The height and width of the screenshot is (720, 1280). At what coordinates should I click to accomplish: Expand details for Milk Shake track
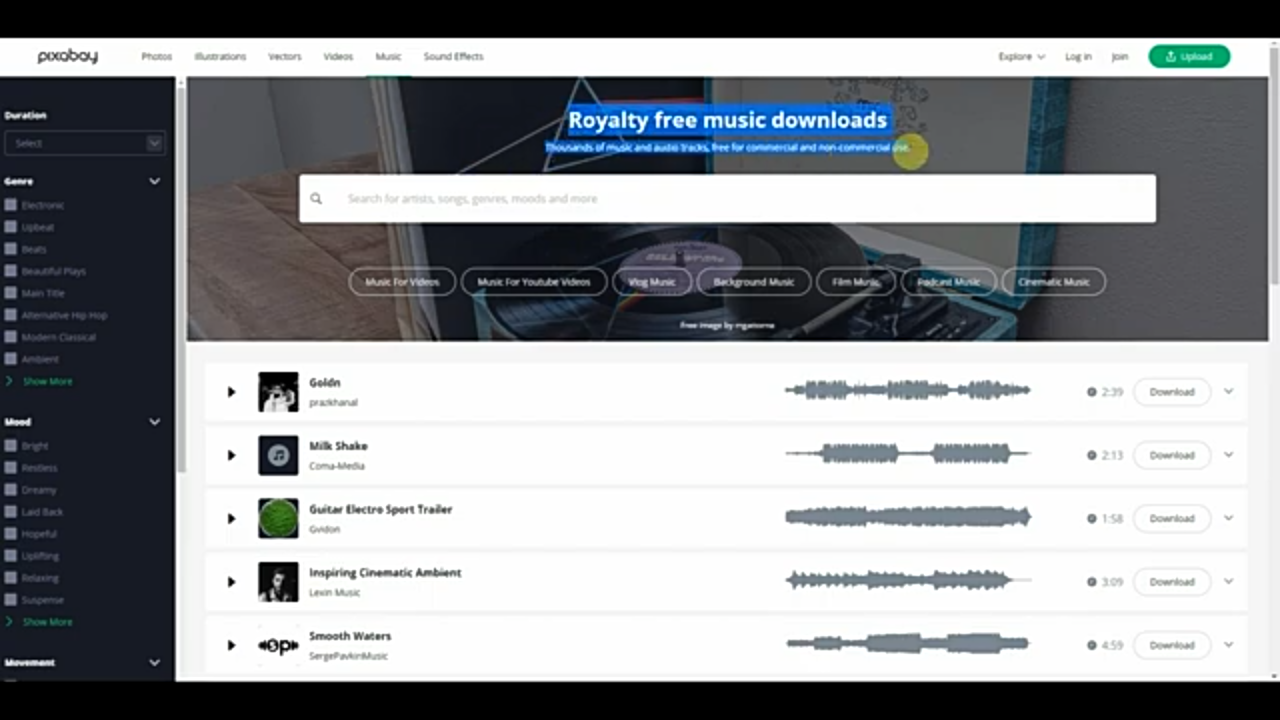1229,455
